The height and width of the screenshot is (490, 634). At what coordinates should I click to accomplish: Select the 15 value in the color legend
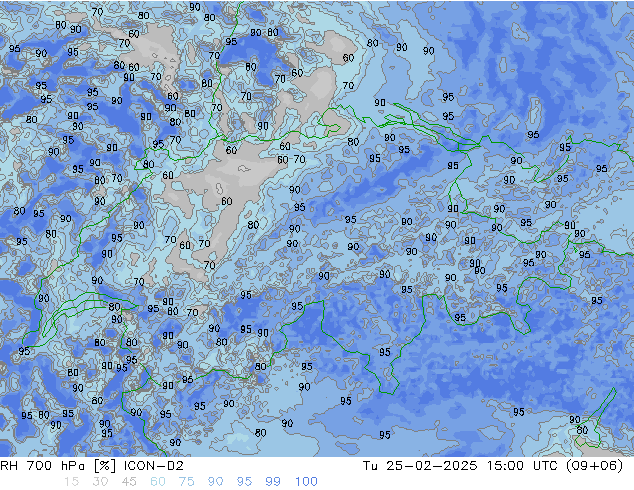click(71, 482)
